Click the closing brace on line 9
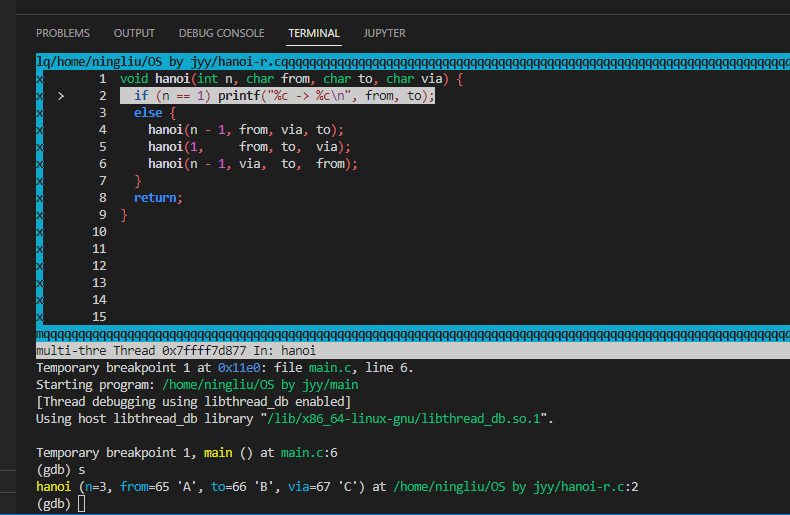 tap(124, 215)
